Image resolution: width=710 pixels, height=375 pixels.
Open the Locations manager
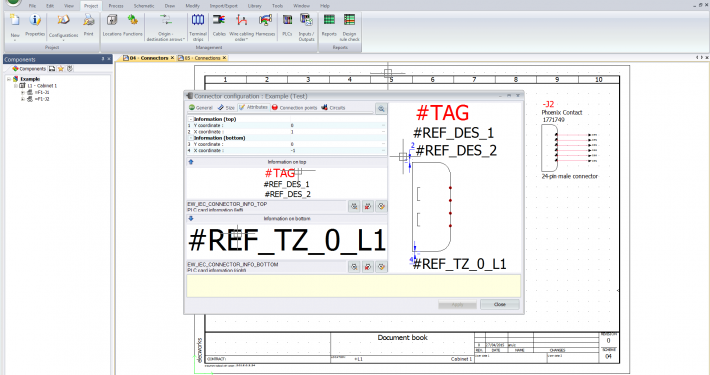click(x=112, y=26)
